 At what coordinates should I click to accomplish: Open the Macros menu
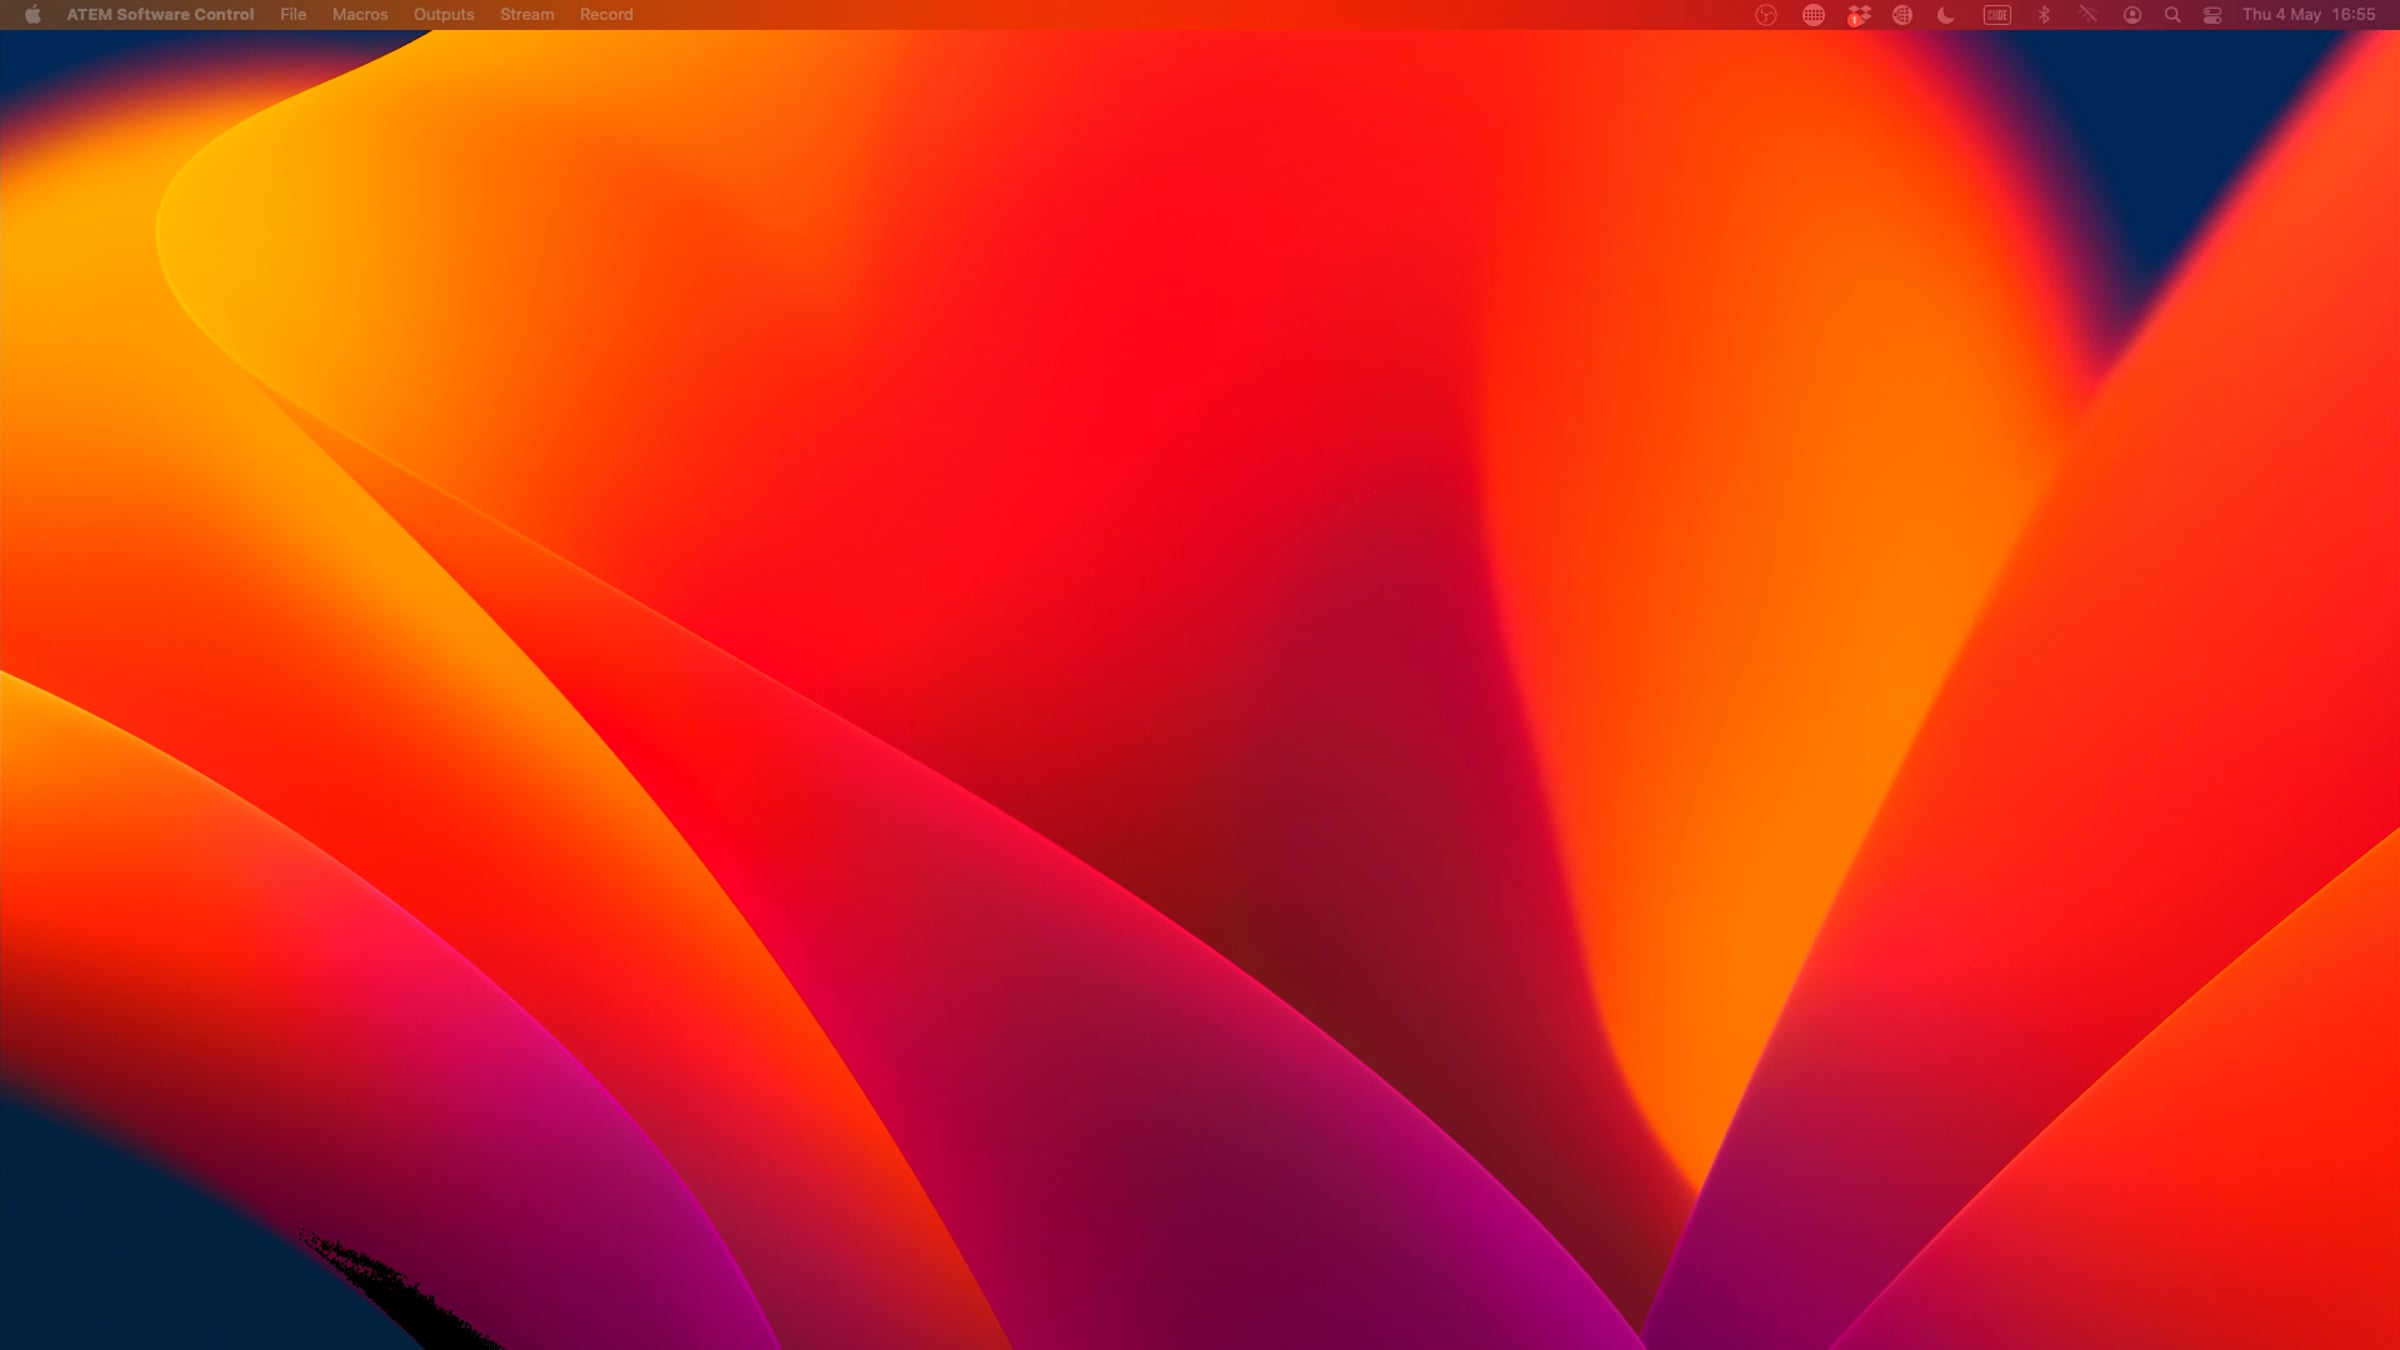360,15
